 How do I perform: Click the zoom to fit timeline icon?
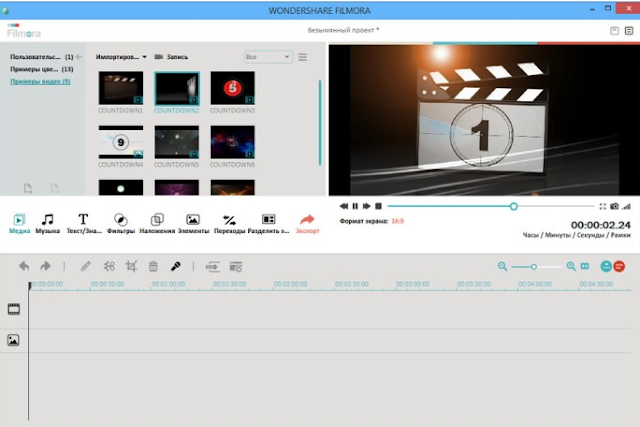pyautogui.click(x=585, y=266)
